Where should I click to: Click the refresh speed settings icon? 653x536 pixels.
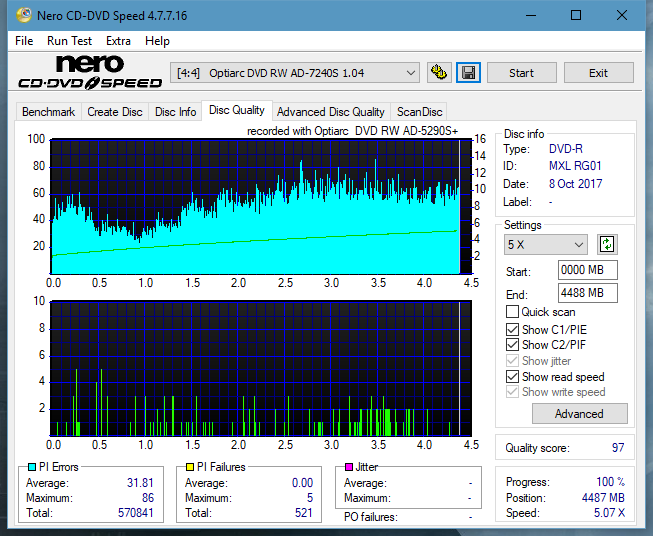(x=607, y=244)
